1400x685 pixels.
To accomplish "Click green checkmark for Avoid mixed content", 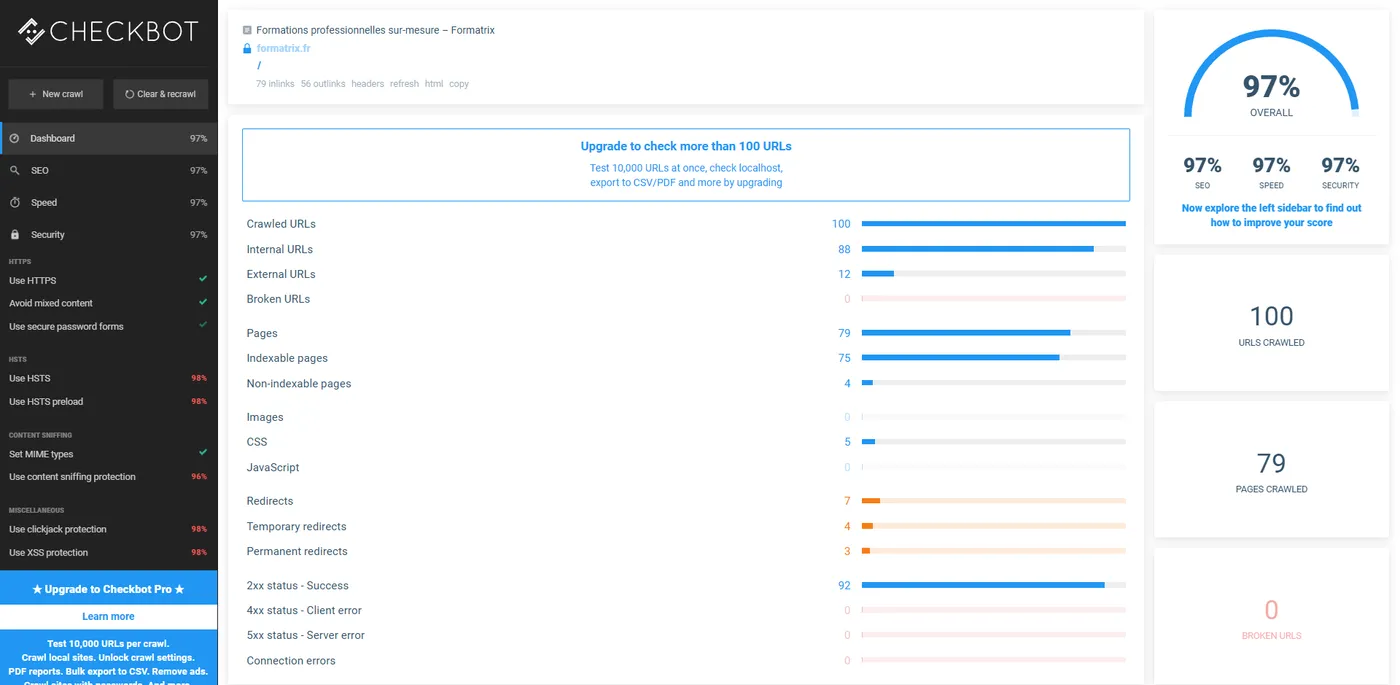I will [203, 302].
